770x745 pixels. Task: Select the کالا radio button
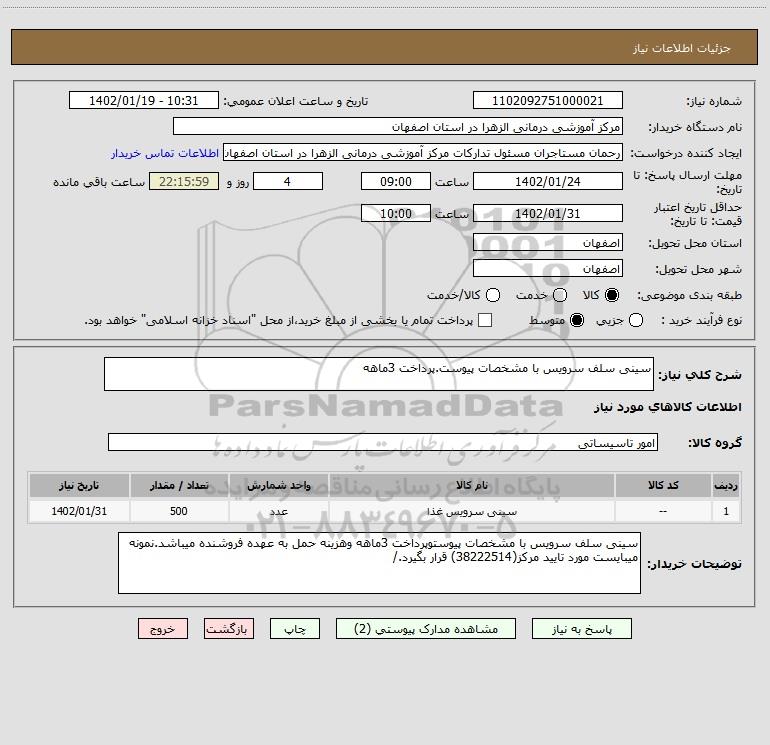612,295
